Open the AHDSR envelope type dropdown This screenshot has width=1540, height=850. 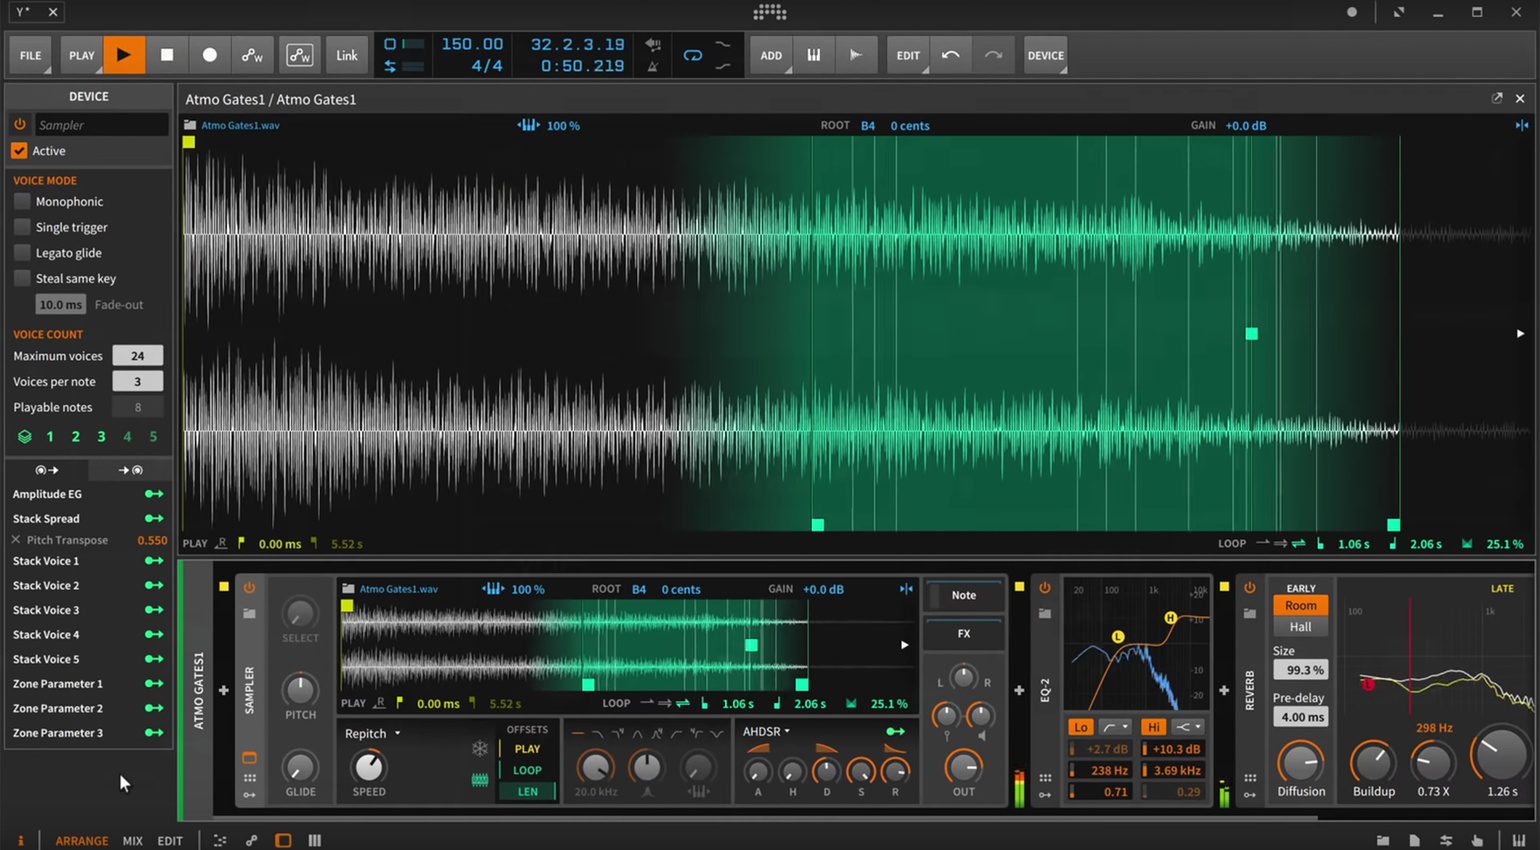click(x=766, y=731)
